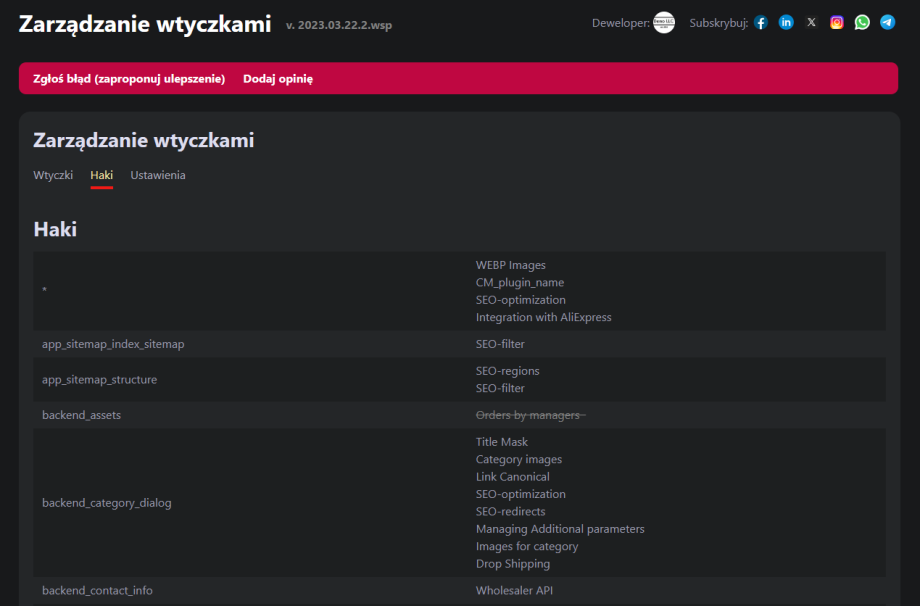Click the Integration with AliExpress entry

pyautogui.click(x=543, y=318)
